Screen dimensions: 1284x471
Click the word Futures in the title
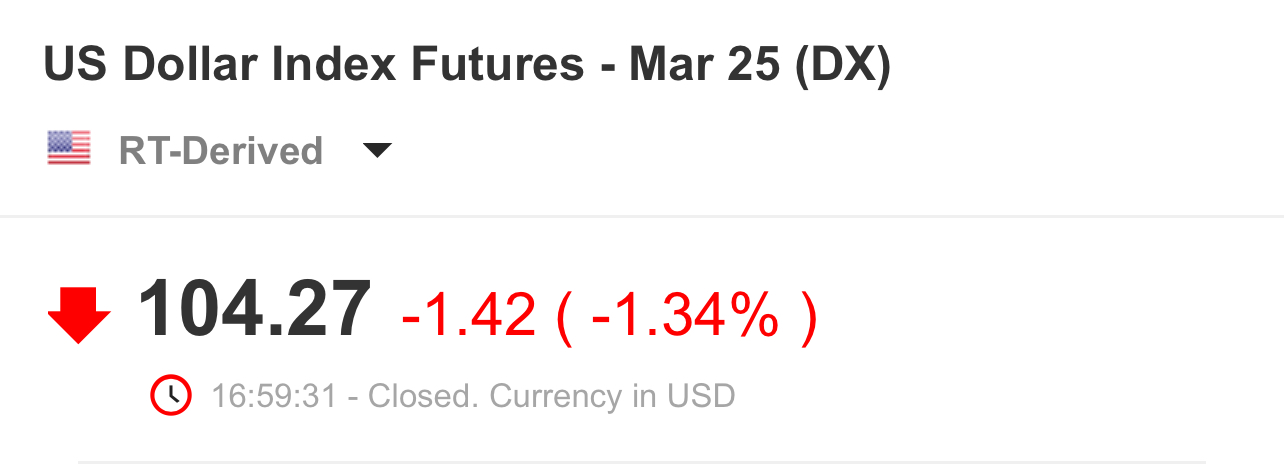click(497, 66)
